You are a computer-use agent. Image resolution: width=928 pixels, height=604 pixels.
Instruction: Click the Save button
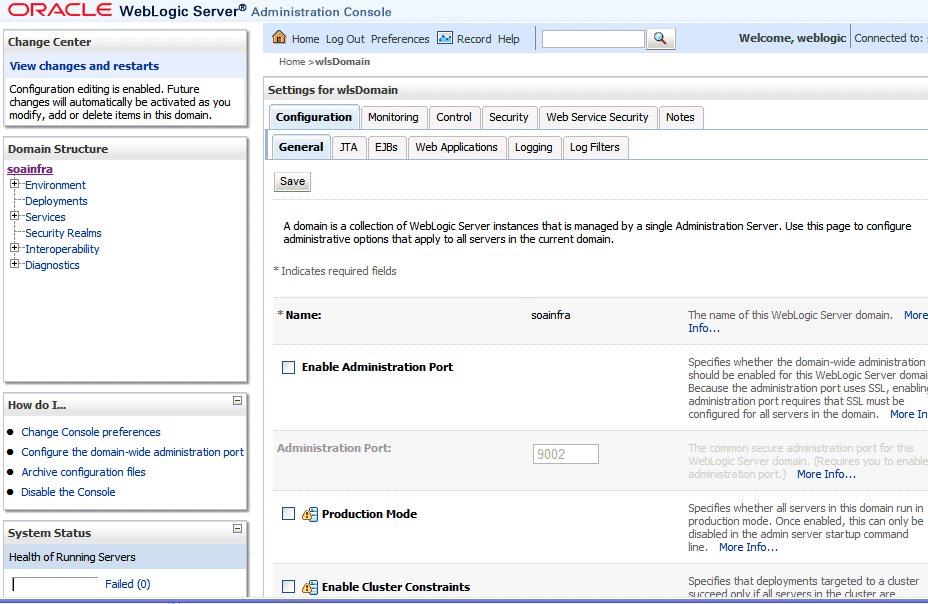click(x=292, y=182)
